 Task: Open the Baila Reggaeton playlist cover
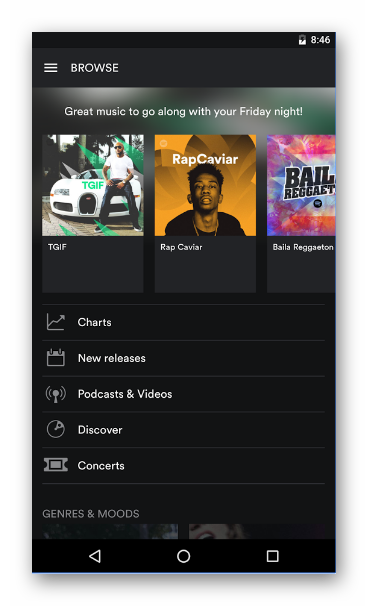click(301, 185)
